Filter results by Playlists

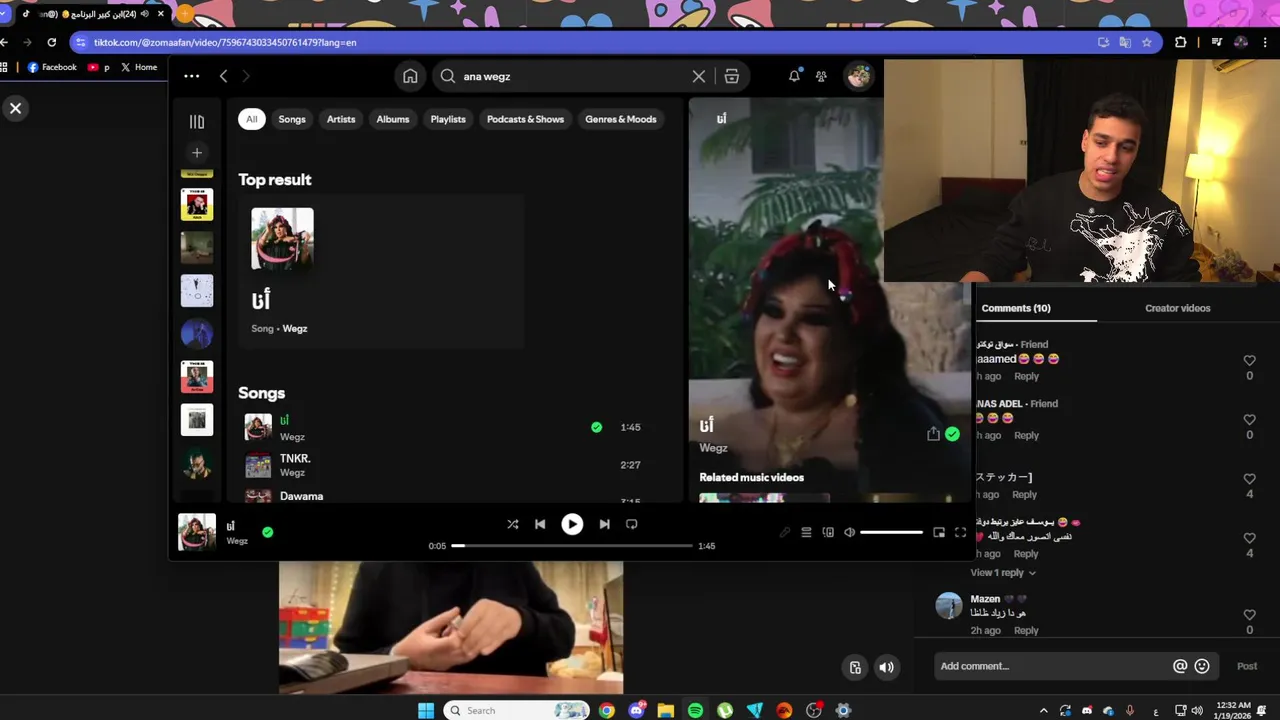(448, 119)
